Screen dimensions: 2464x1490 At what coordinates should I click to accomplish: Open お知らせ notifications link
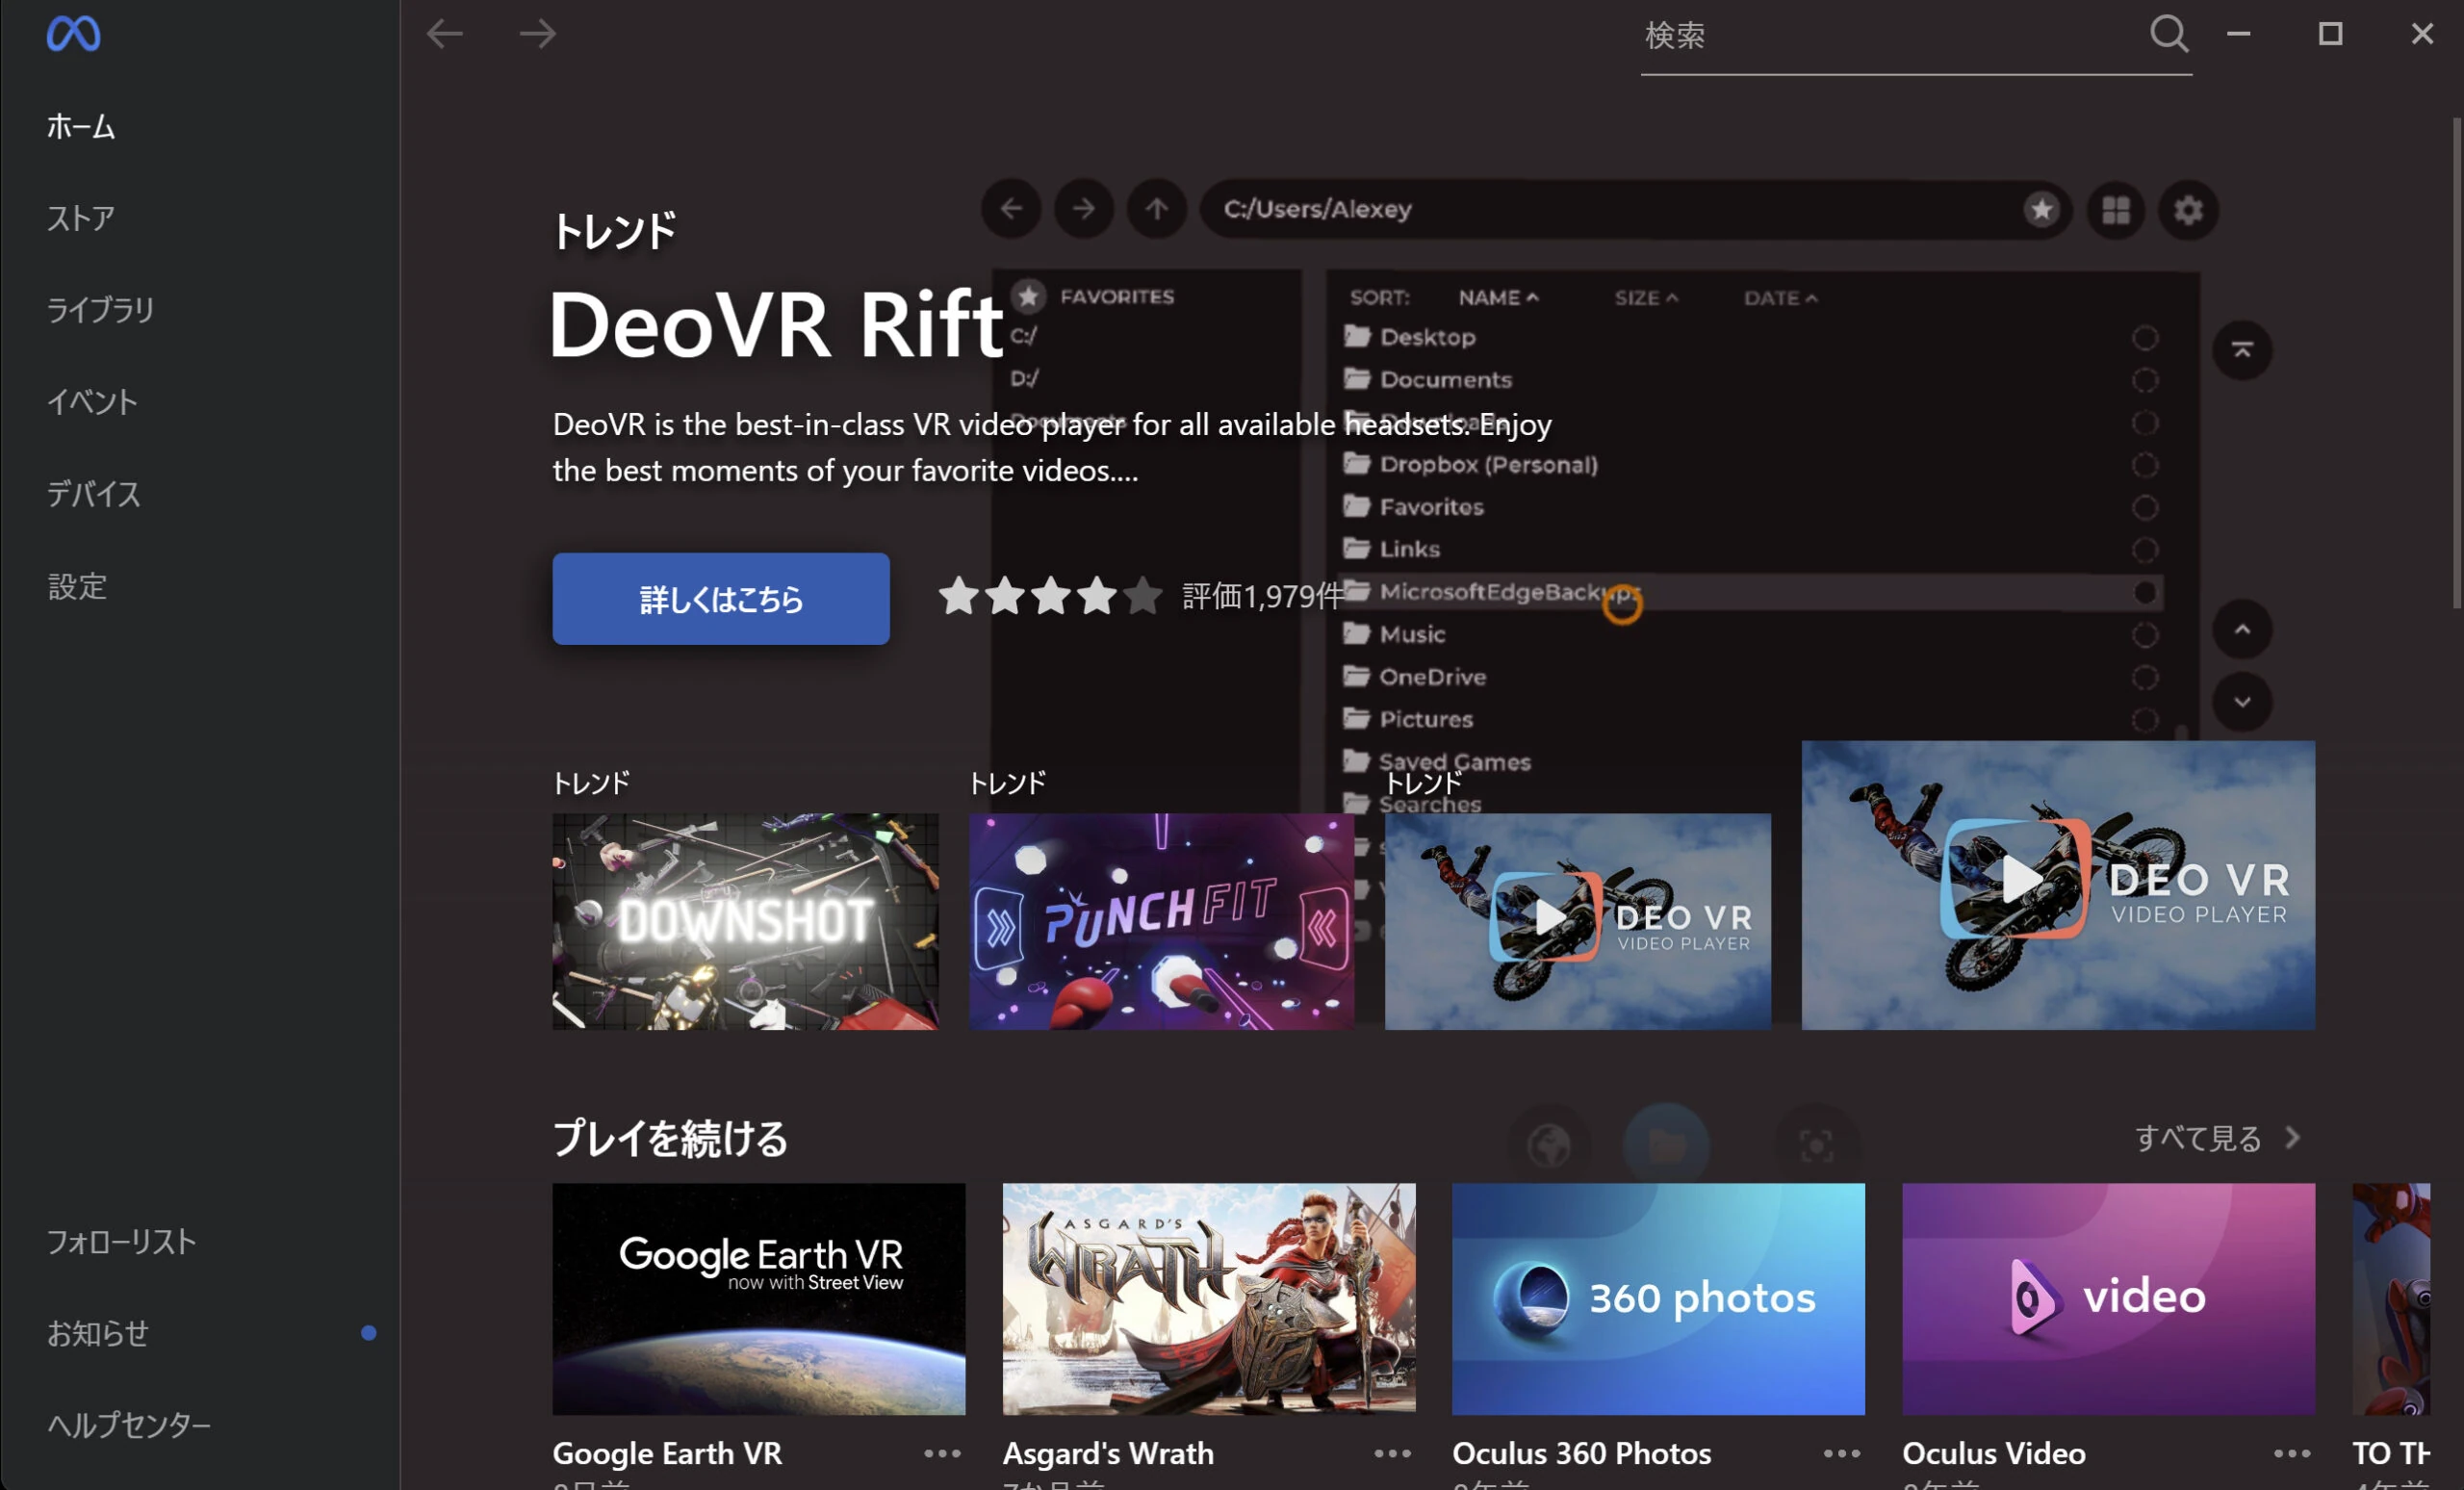(x=98, y=1333)
